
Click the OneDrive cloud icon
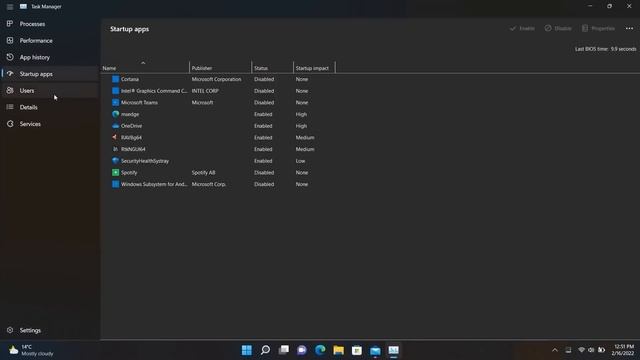(x=116, y=126)
